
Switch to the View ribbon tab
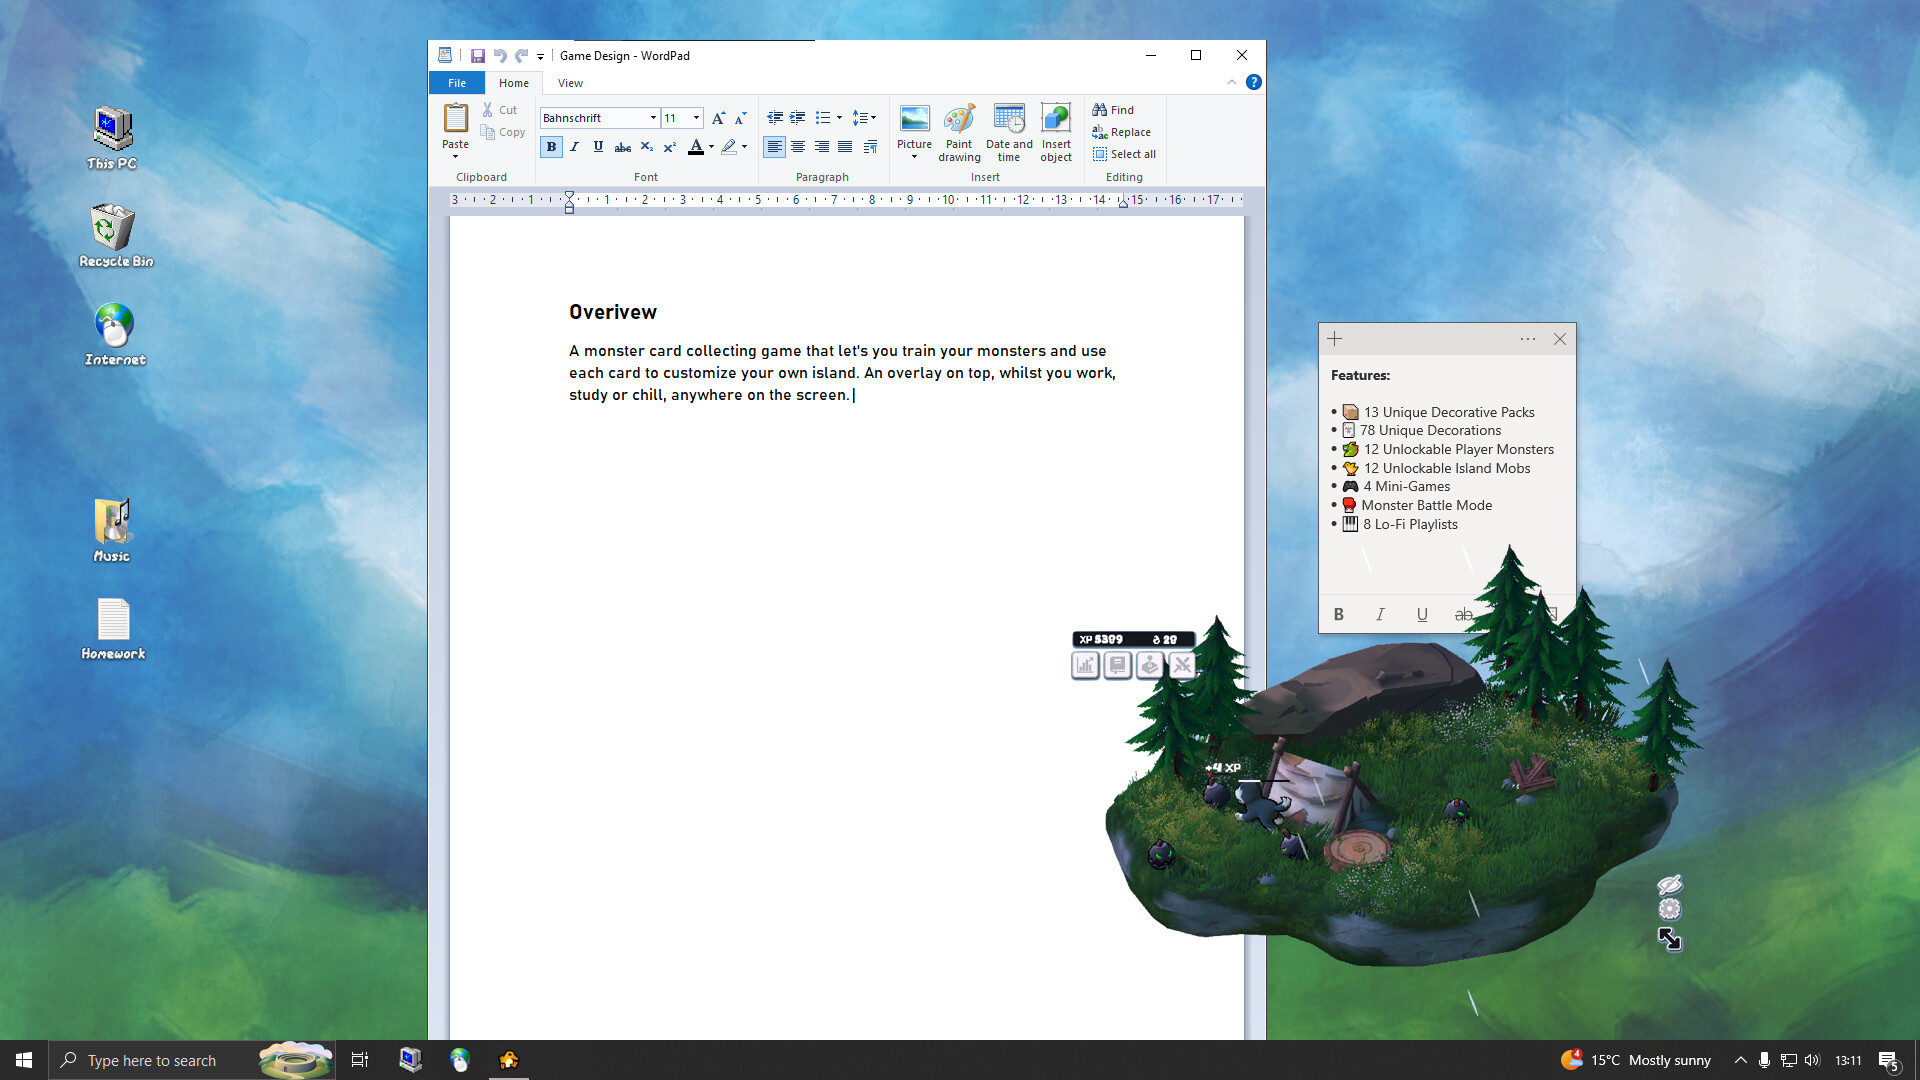click(x=569, y=83)
